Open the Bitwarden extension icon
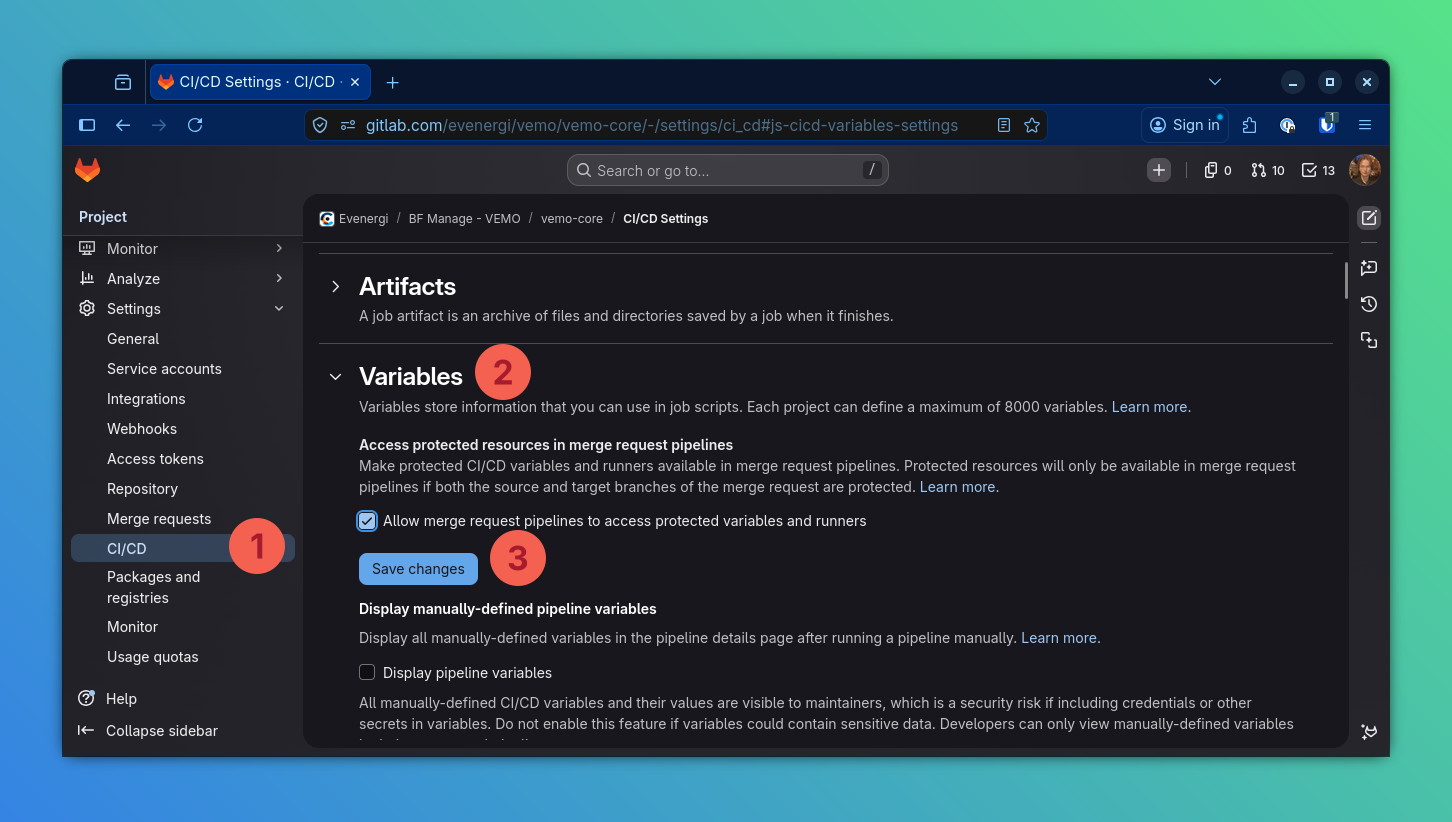This screenshot has height=822, width=1452. coord(1326,125)
